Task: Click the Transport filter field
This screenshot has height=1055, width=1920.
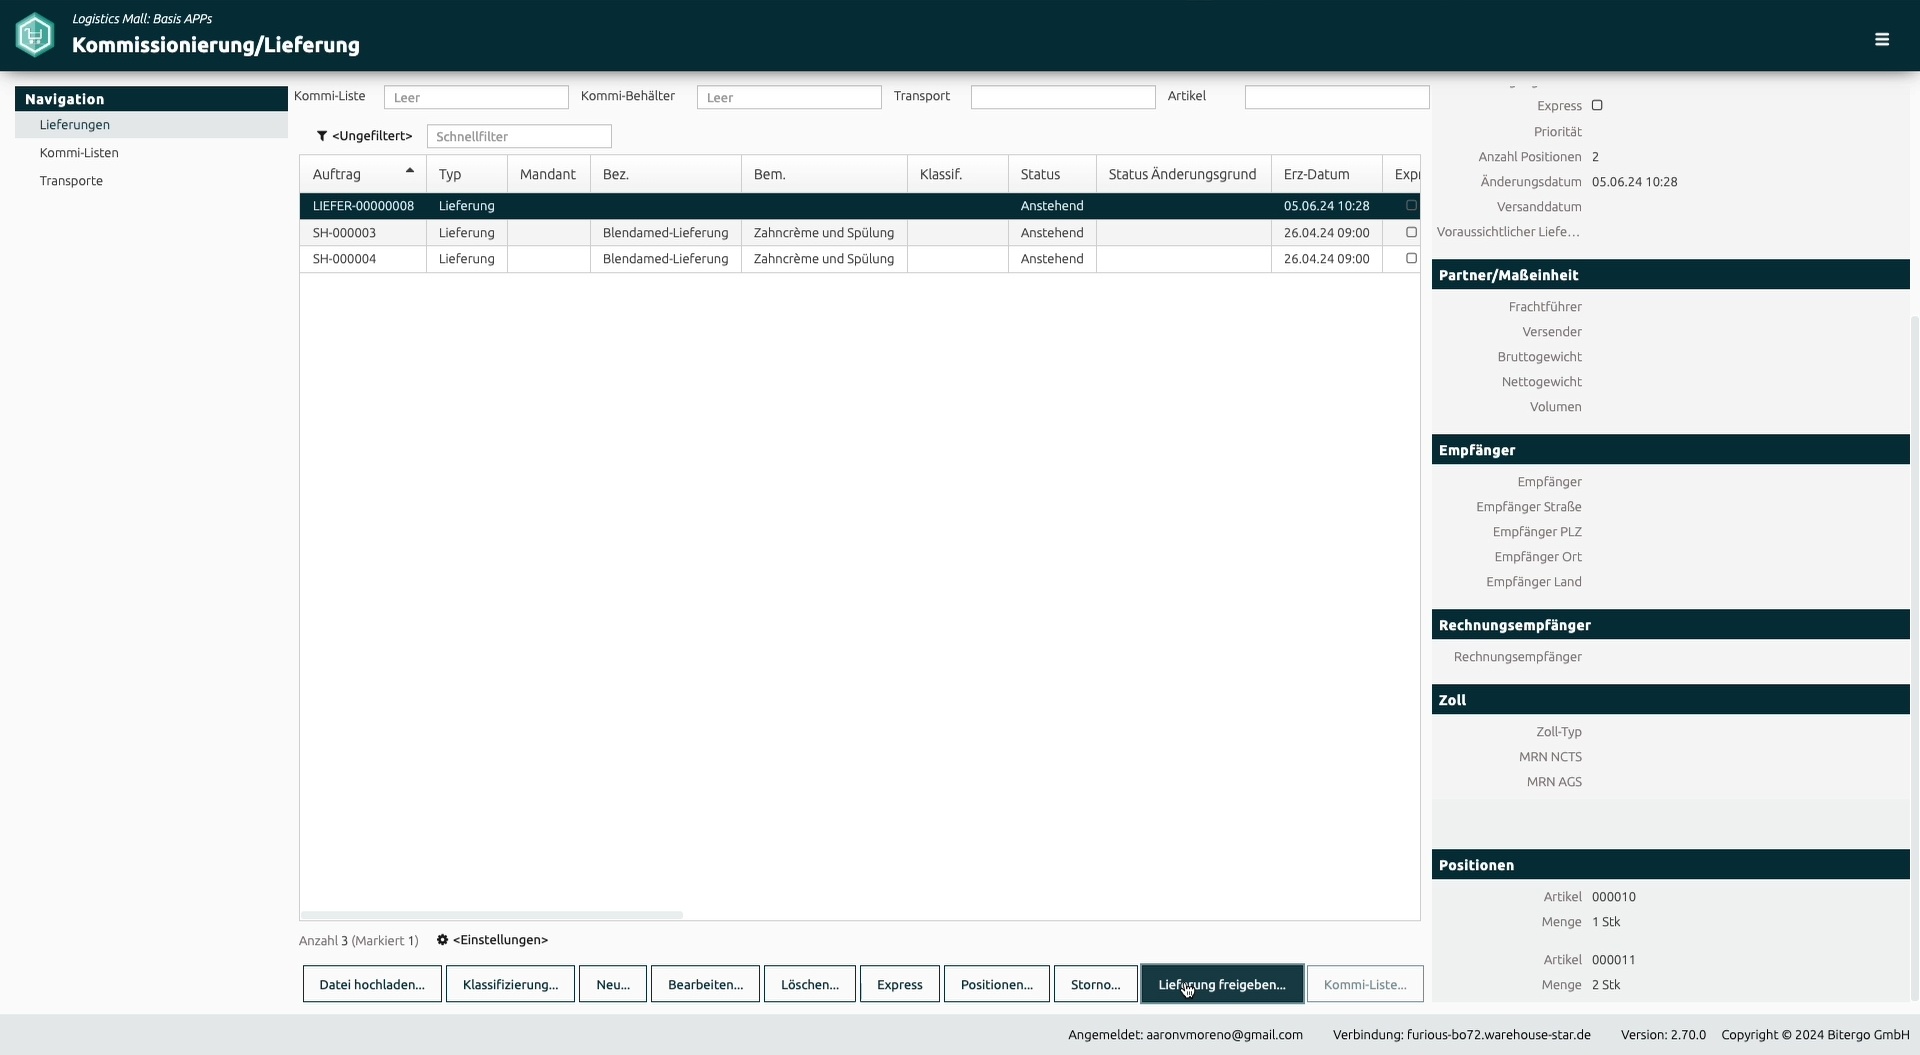Action: [x=1063, y=97]
